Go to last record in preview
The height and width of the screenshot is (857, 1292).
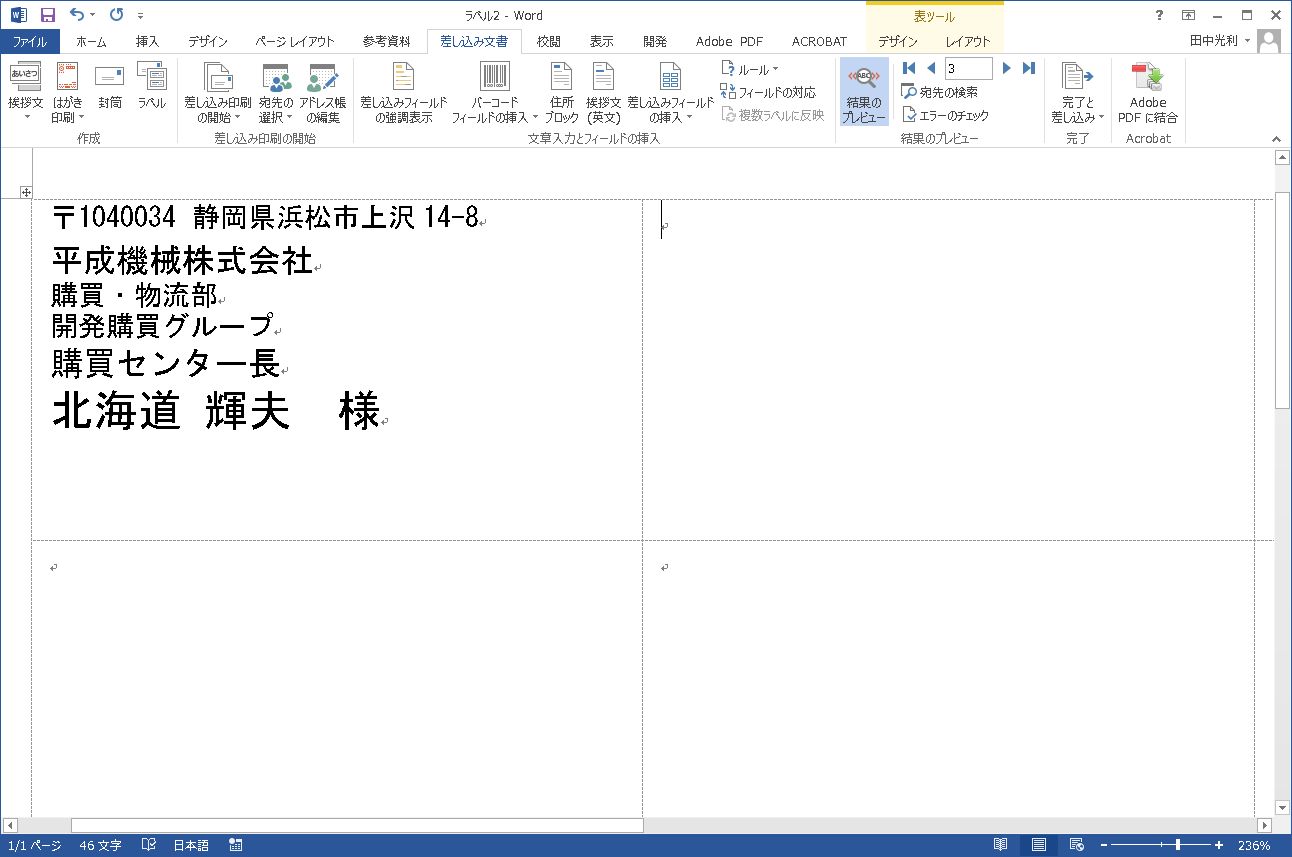(1029, 68)
